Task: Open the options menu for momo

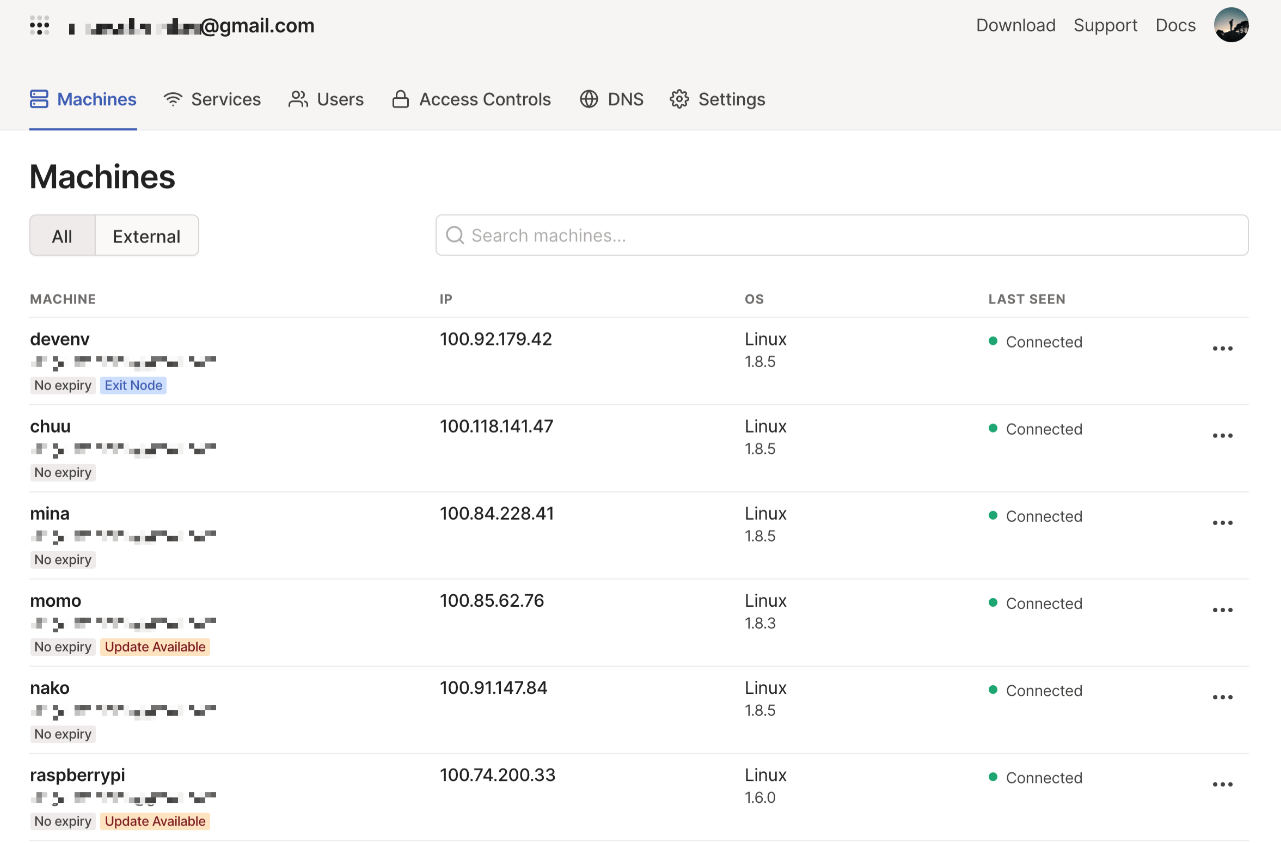Action: click(1222, 610)
